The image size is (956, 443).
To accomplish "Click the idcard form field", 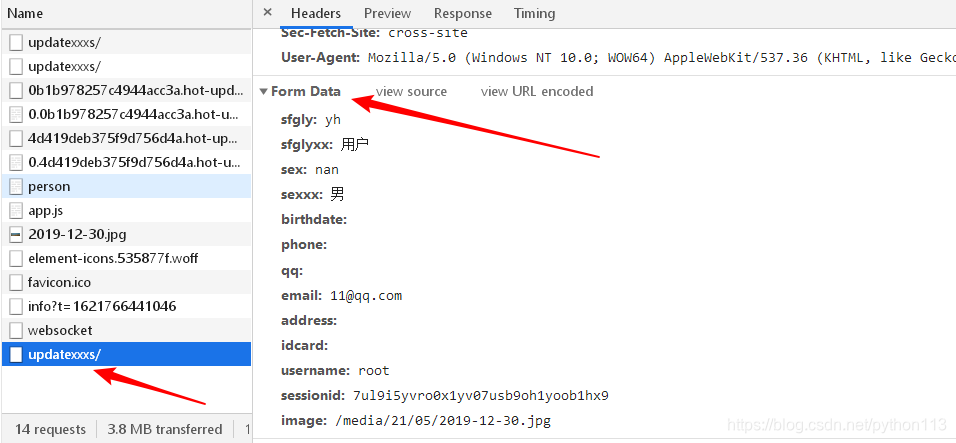I will tap(305, 346).
